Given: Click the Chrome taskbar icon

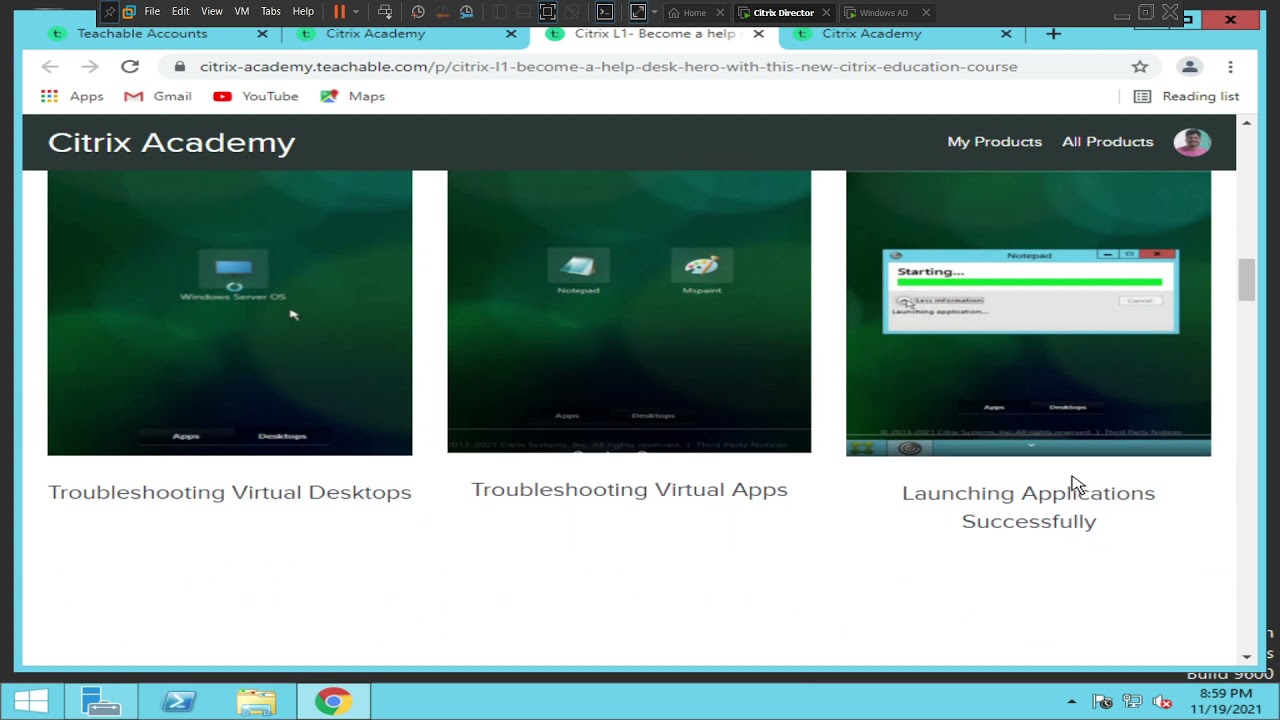Looking at the screenshot, I should [x=333, y=702].
